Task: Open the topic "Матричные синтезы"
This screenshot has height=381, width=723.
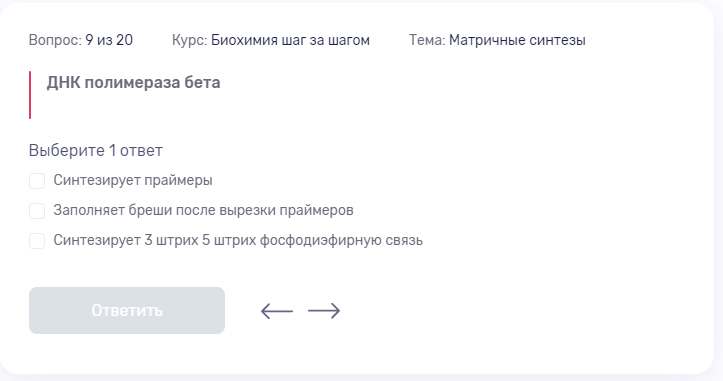Action: pyautogui.click(x=517, y=40)
